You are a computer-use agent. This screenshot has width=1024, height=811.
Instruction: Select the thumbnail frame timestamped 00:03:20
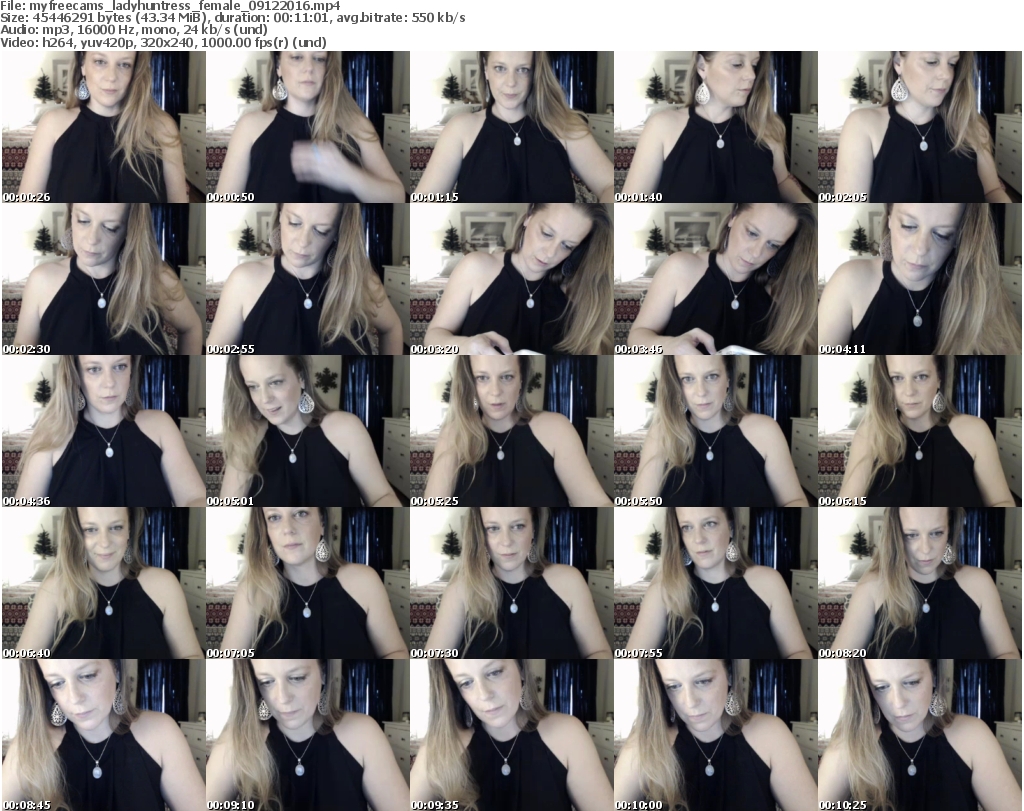(x=511, y=279)
